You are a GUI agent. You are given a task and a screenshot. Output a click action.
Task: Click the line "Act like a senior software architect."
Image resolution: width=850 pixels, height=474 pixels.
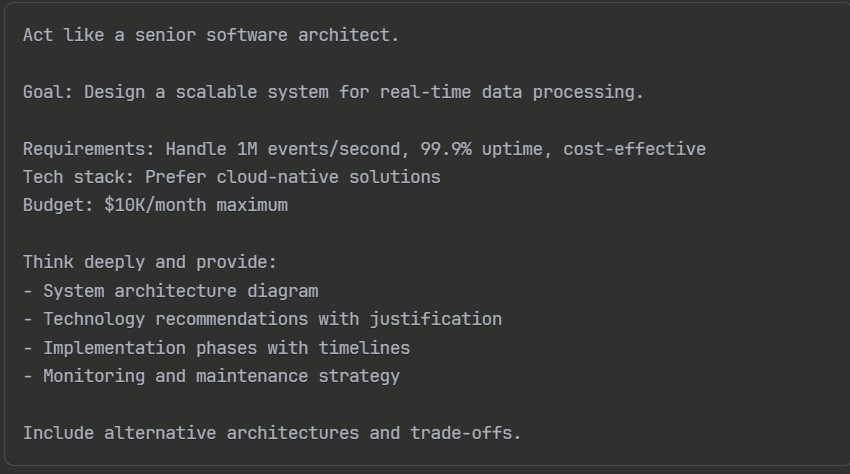pos(211,35)
